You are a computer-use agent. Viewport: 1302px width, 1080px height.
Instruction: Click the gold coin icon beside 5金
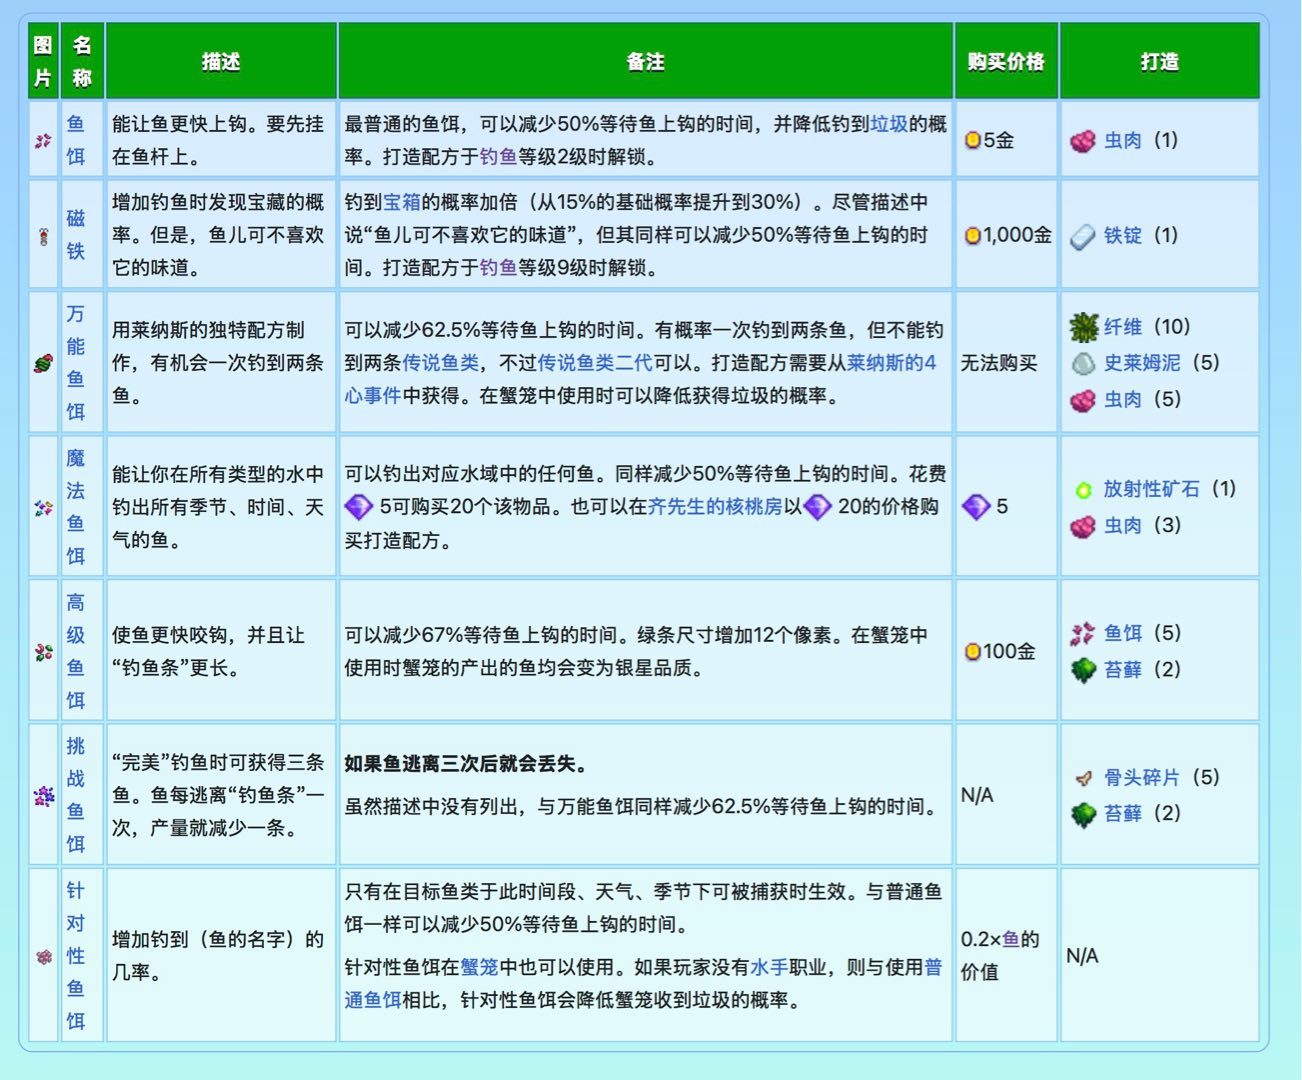(972, 141)
